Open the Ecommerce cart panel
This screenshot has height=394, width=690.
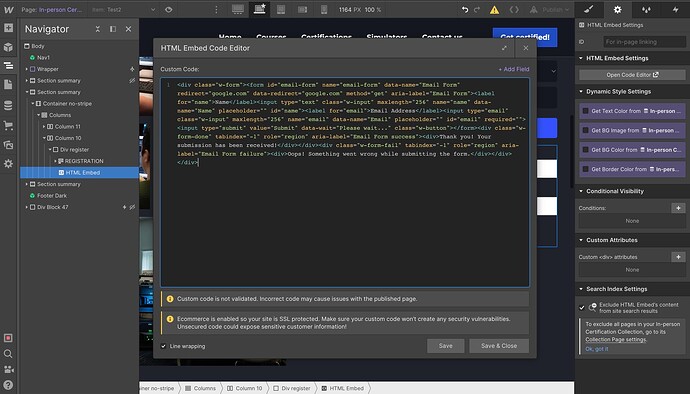(8, 125)
